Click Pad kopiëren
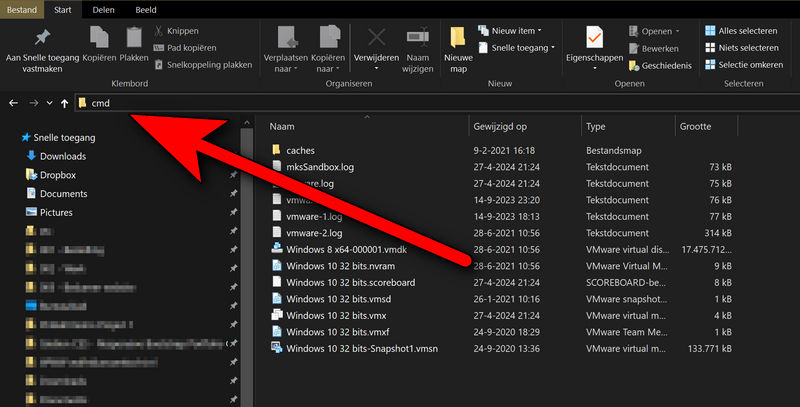800x407 pixels. point(185,48)
